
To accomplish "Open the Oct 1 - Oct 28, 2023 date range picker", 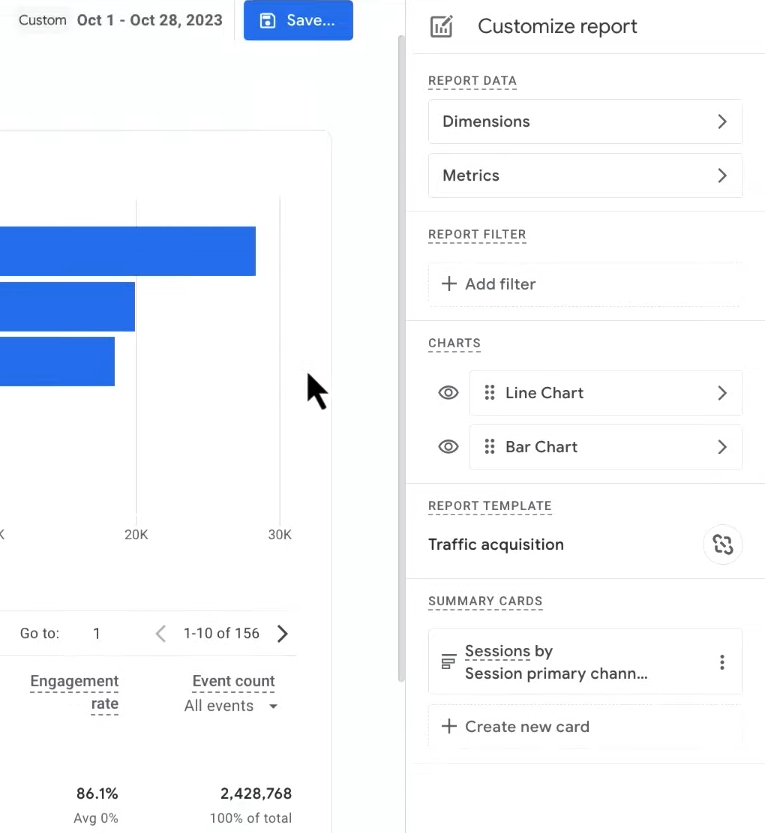I will [150, 20].
